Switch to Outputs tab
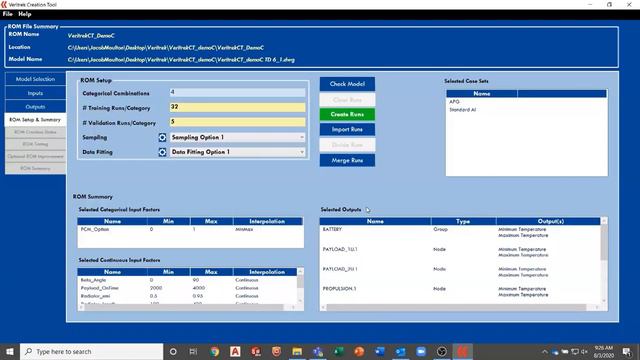Screen dimensions: 640x360 tap(35, 107)
